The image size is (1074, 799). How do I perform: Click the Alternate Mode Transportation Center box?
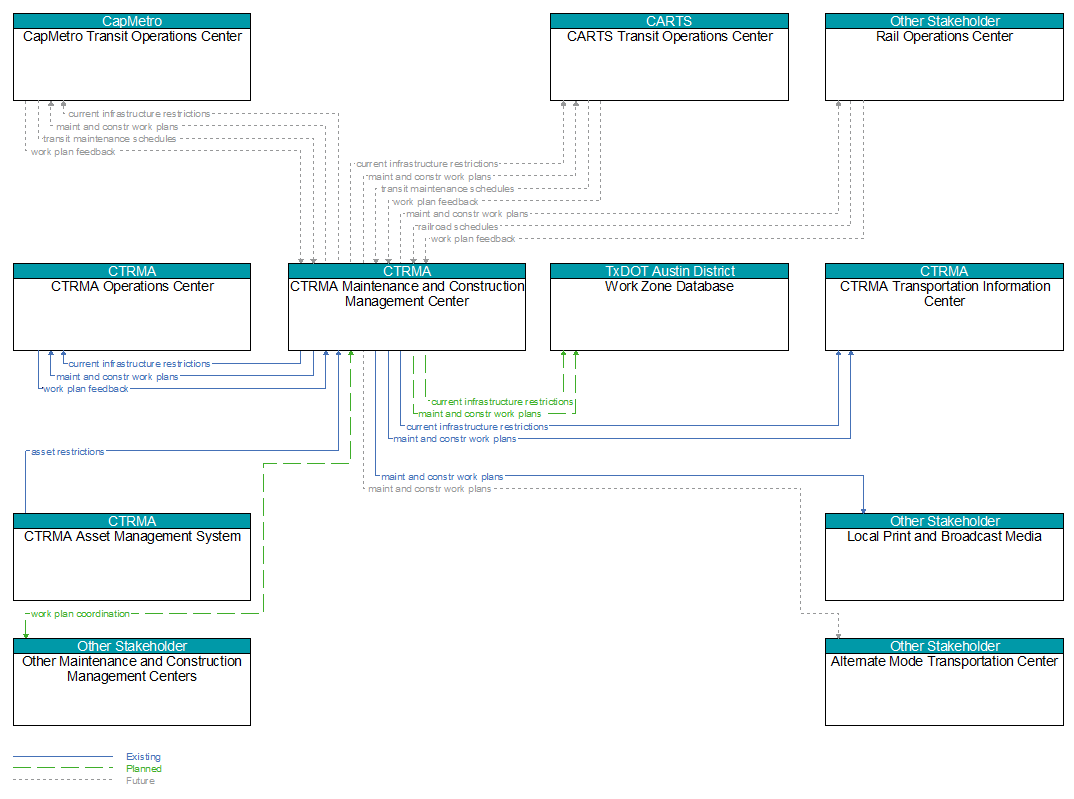944,682
